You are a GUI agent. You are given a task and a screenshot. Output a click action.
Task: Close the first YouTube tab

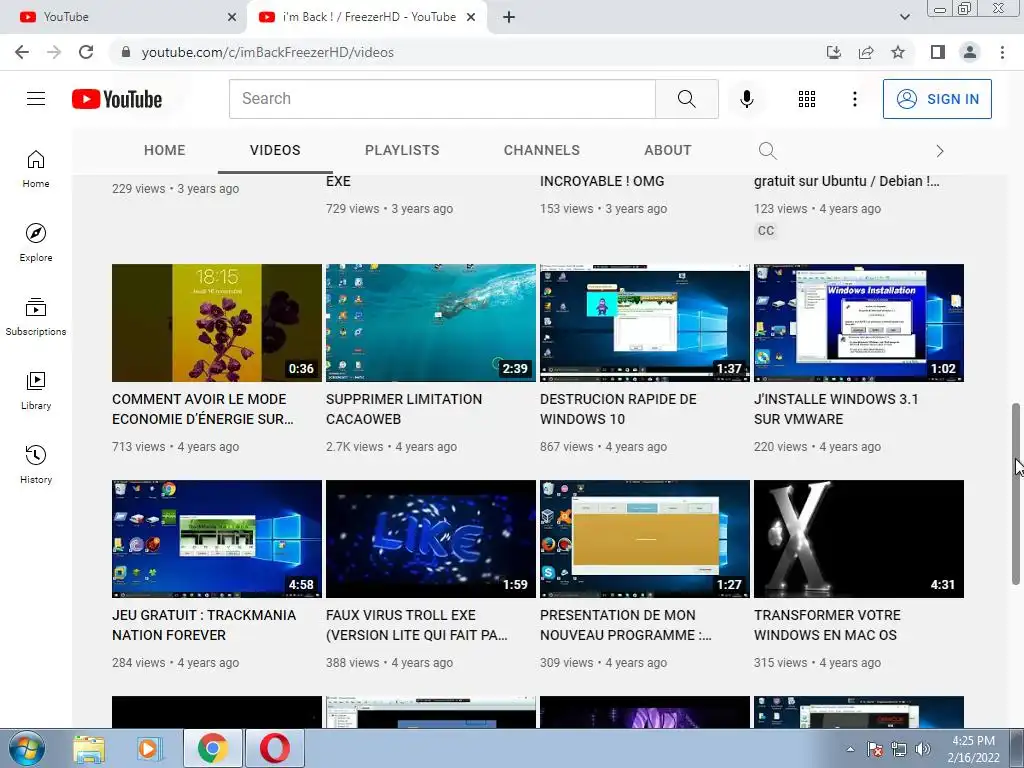232,17
